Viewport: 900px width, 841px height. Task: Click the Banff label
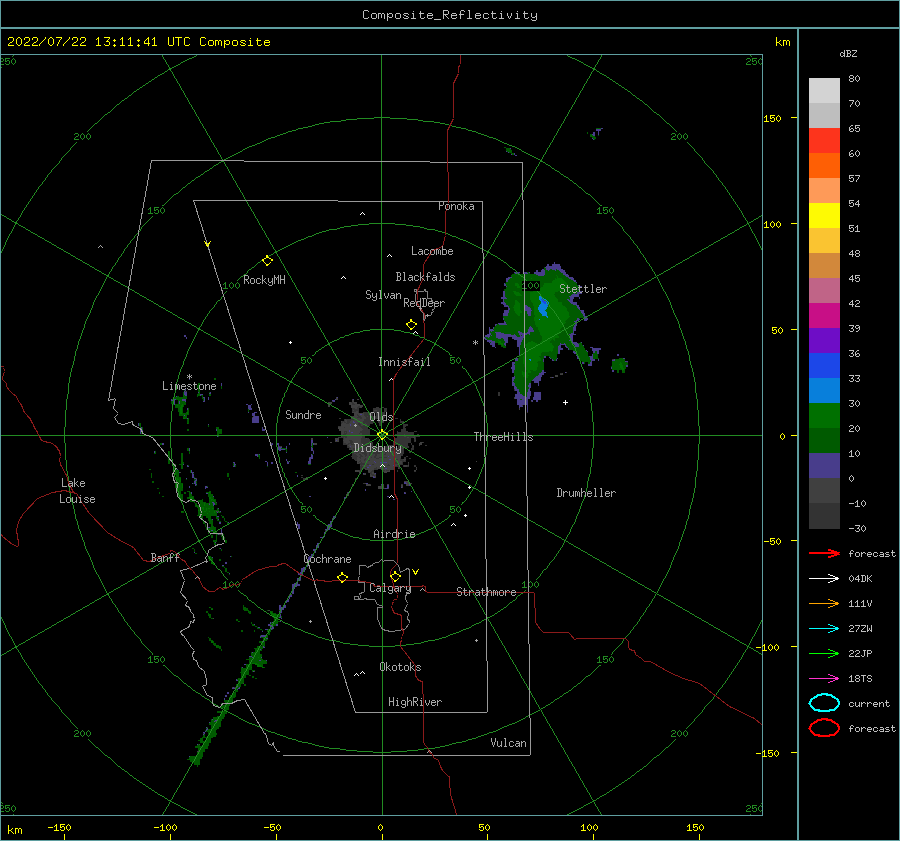coord(165,557)
